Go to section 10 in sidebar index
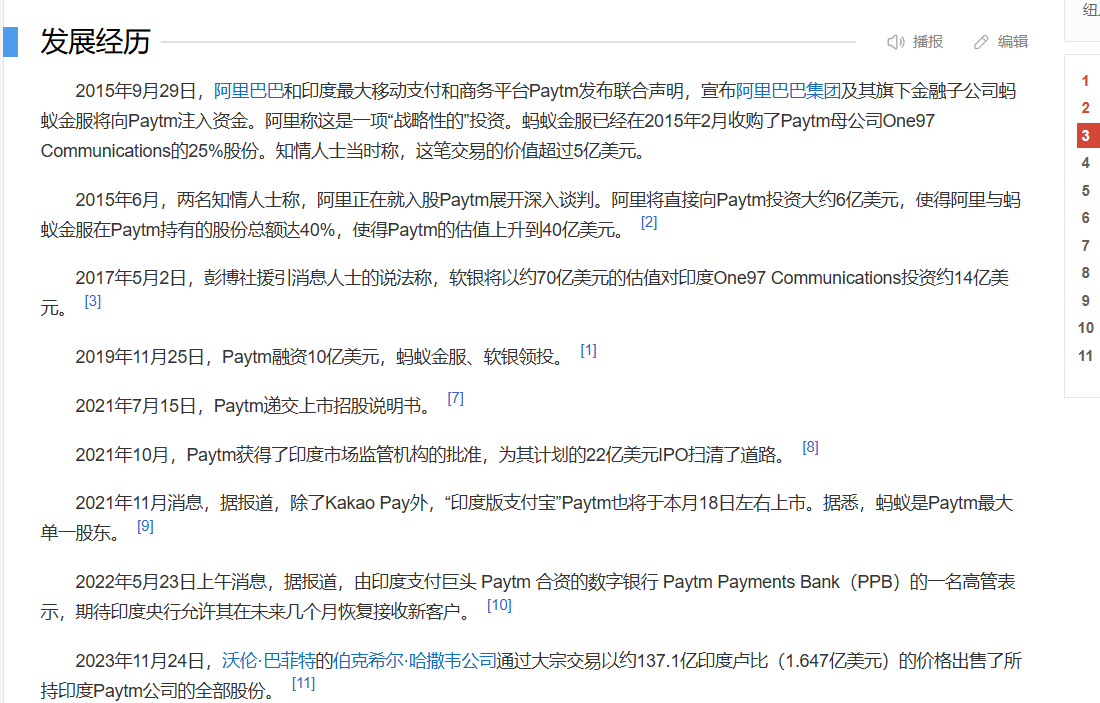This screenshot has height=703, width=1100. click(1086, 328)
